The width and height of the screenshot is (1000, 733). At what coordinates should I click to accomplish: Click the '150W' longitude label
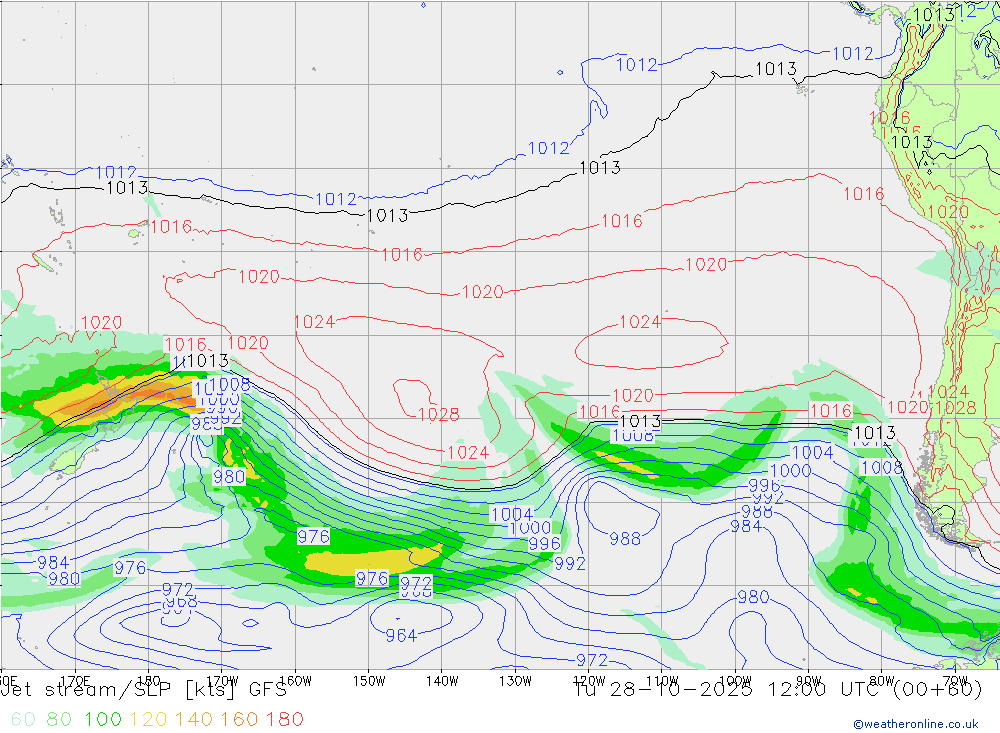click(369, 681)
